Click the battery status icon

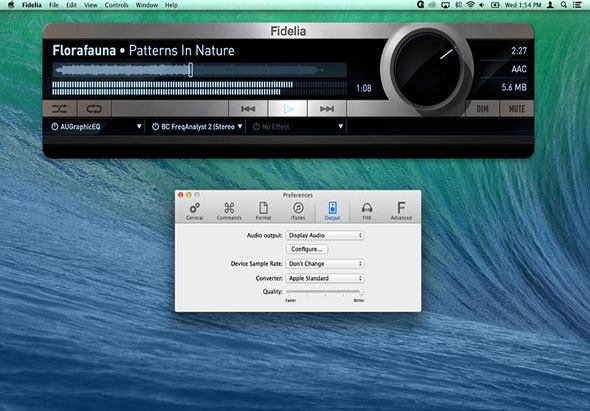pyautogui.click(x=495, y=5)
